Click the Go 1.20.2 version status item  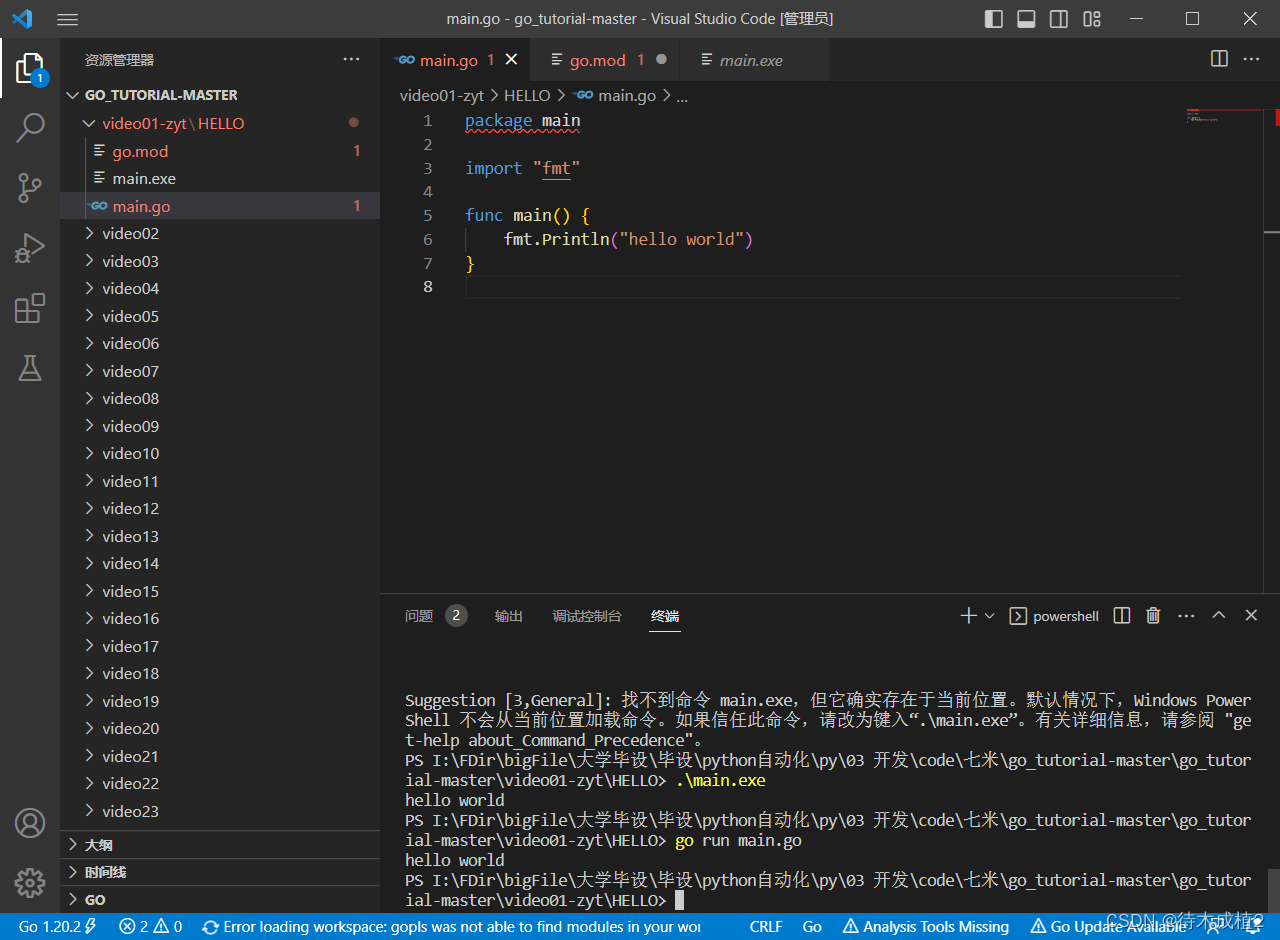point(57,927)
